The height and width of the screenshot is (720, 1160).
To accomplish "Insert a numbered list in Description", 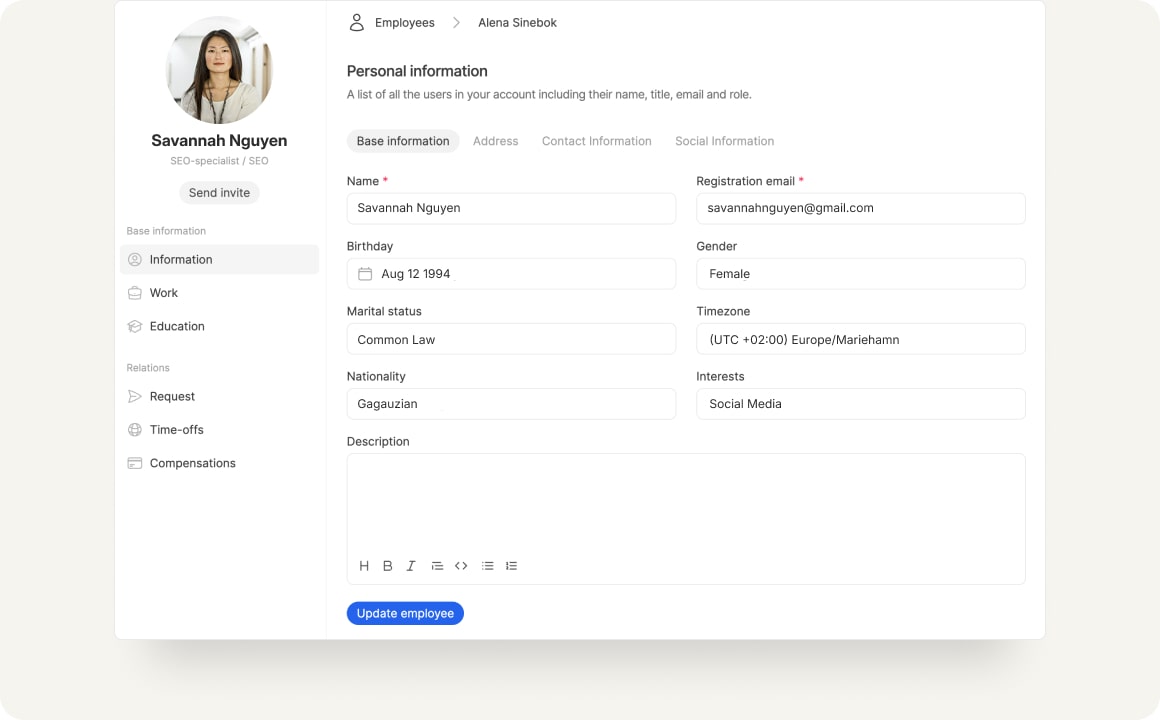I will click(x=511, y=565).
